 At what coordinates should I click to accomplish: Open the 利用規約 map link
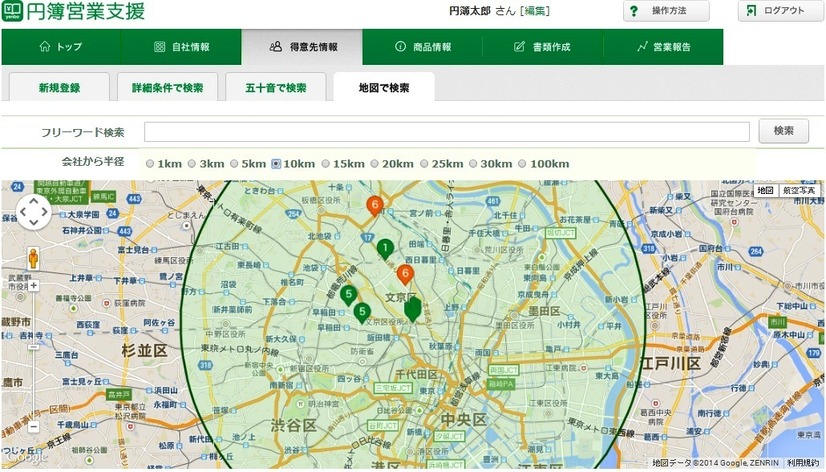pos(803,463)
